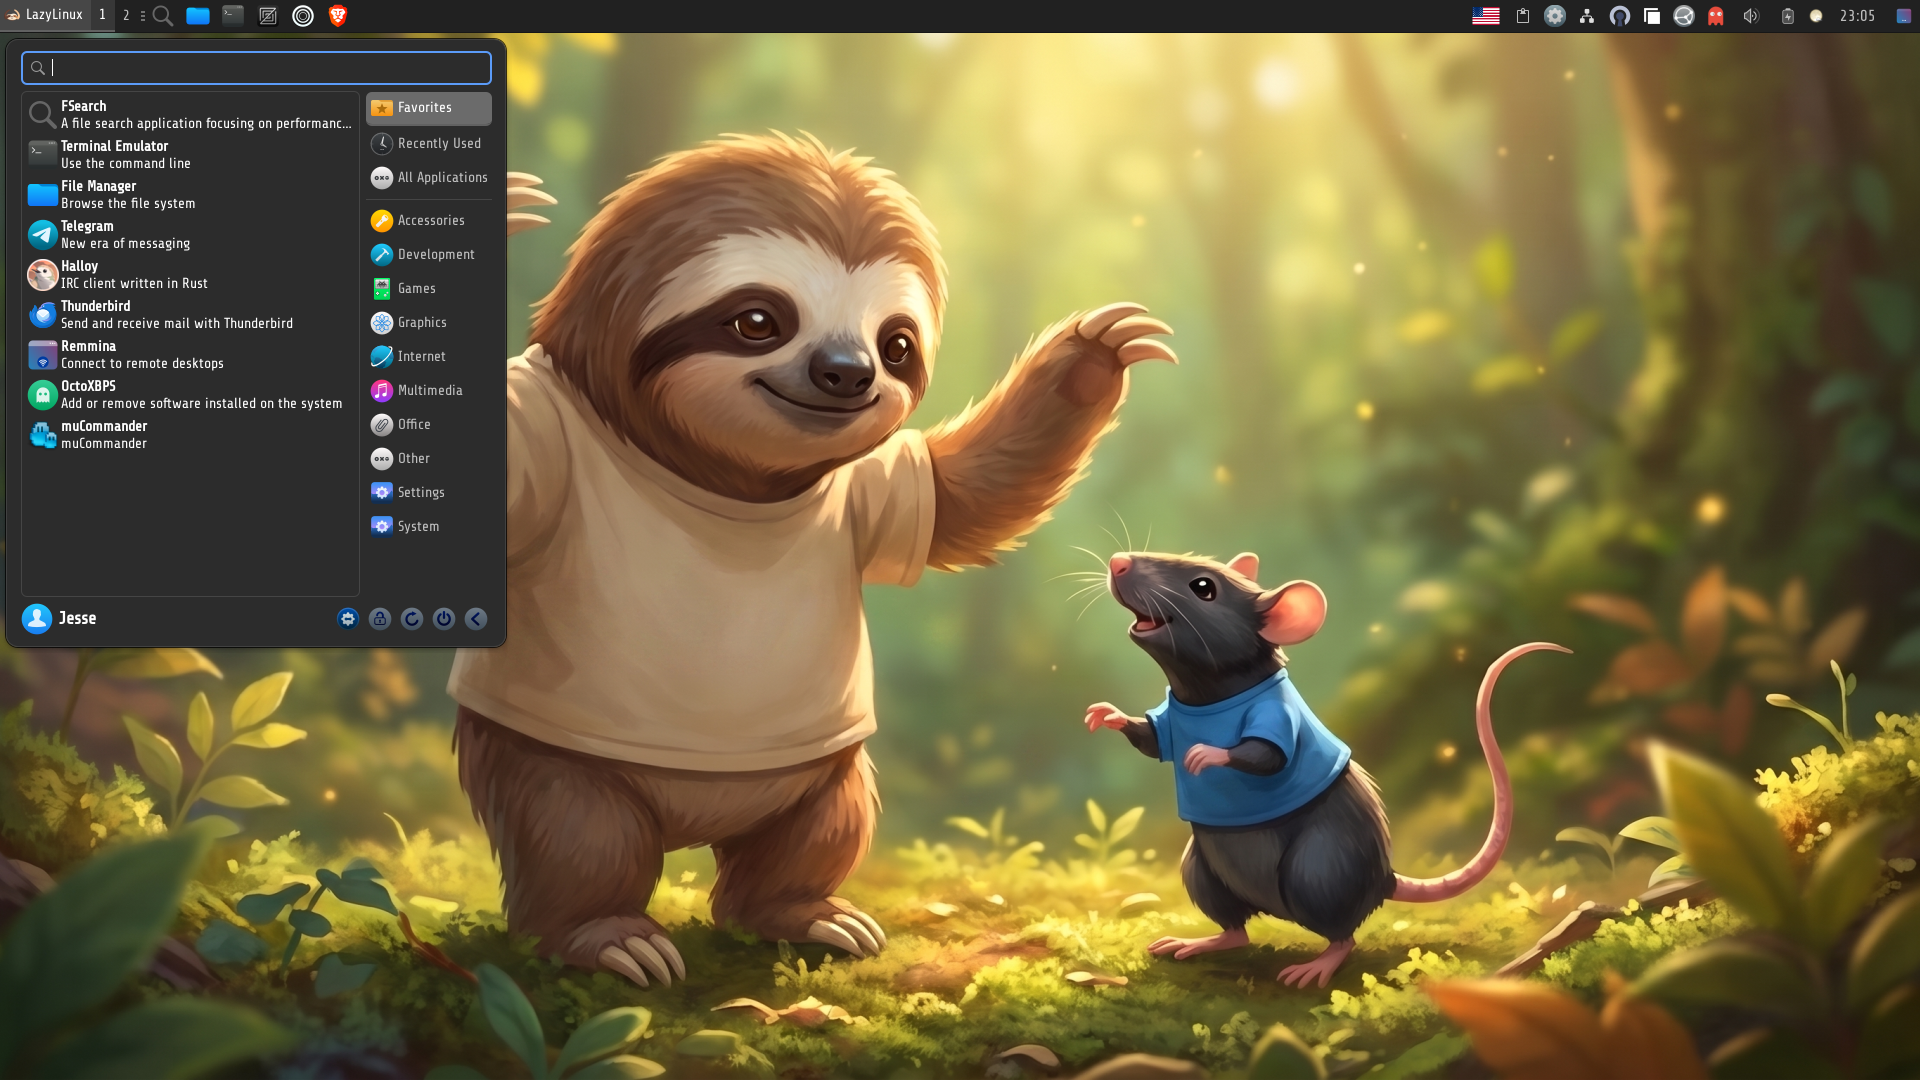
Task: Open the volume speaker tray icon
Action: coord(1751,15)
